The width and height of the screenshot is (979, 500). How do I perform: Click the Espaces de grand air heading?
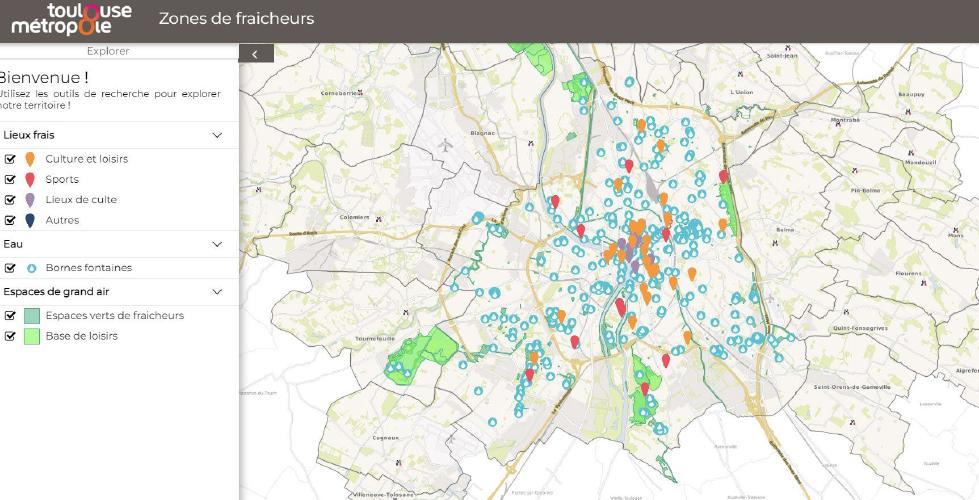[x=57, y=292]
